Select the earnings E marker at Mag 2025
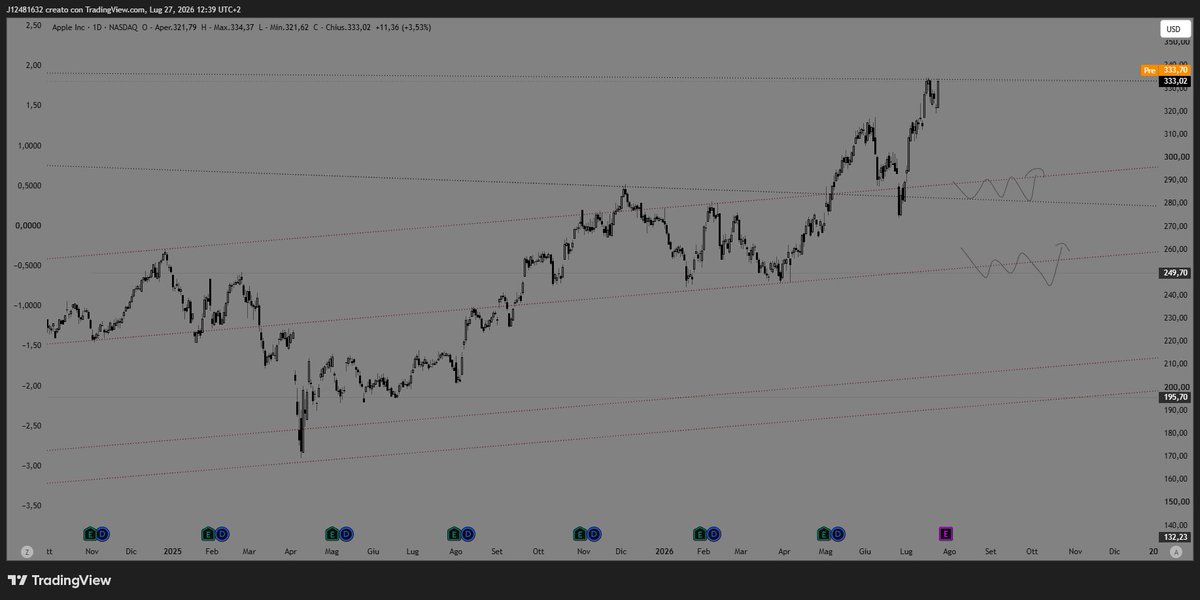 click(x=332, y=532)
